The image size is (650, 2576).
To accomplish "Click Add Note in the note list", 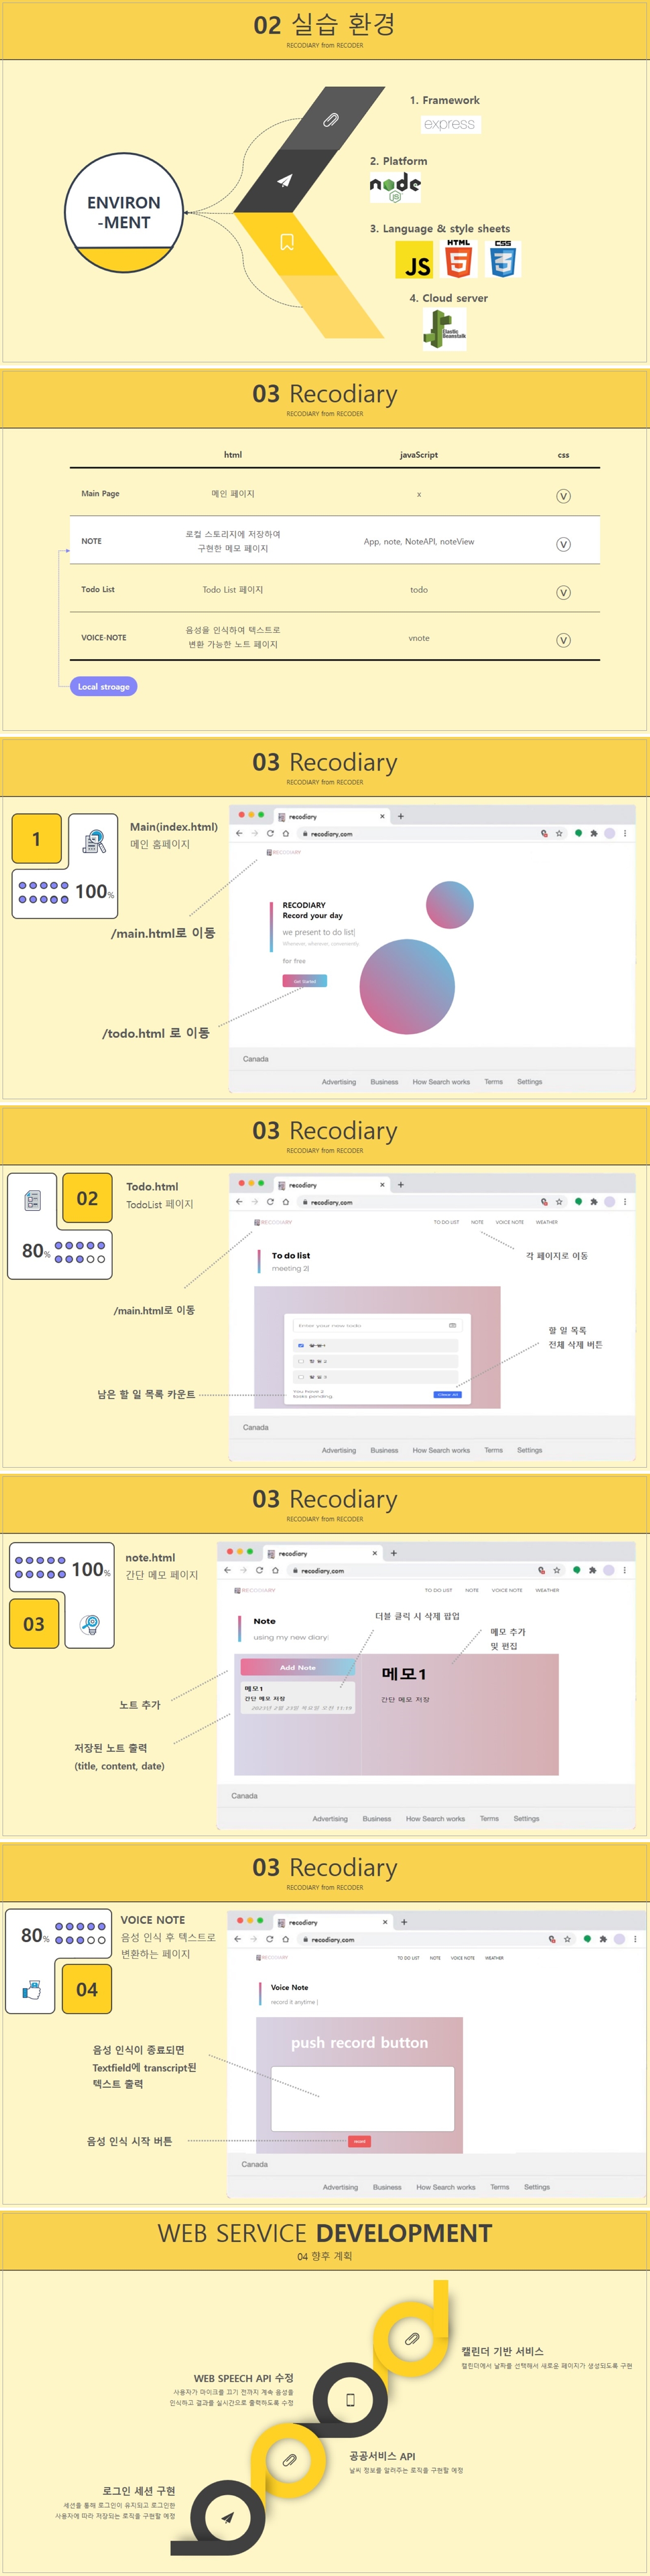I will [297, 1667].
